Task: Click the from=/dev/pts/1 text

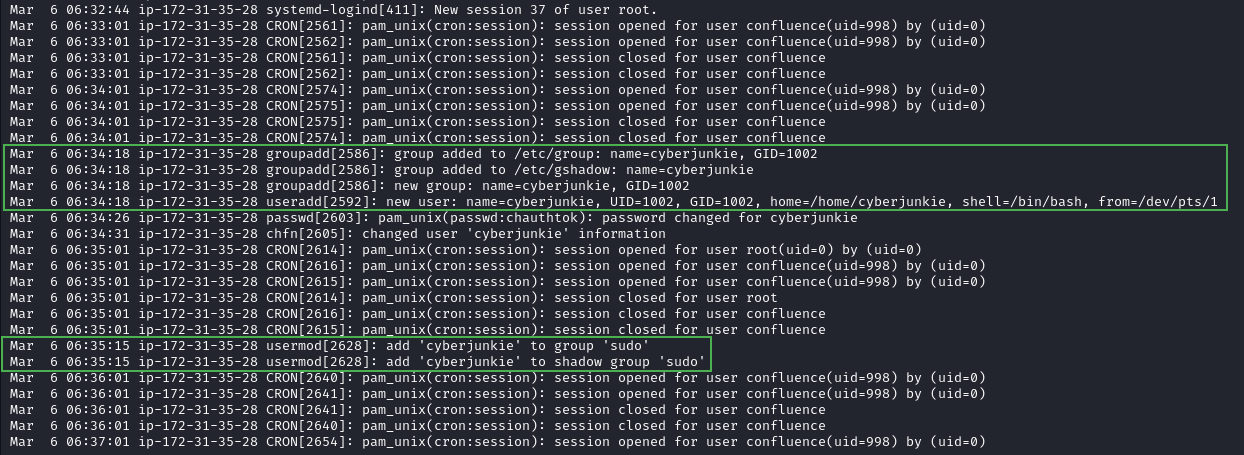Action: coord(1158,201)
